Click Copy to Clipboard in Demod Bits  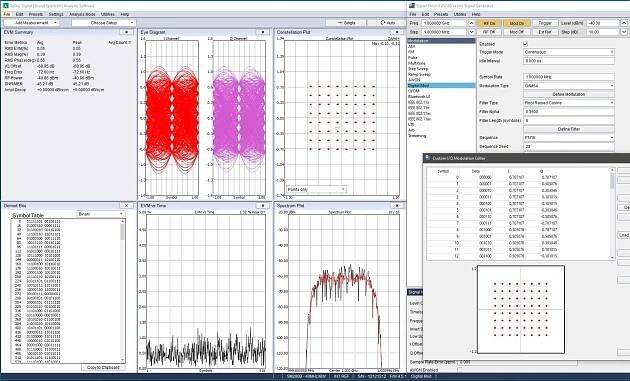[103, 367]
